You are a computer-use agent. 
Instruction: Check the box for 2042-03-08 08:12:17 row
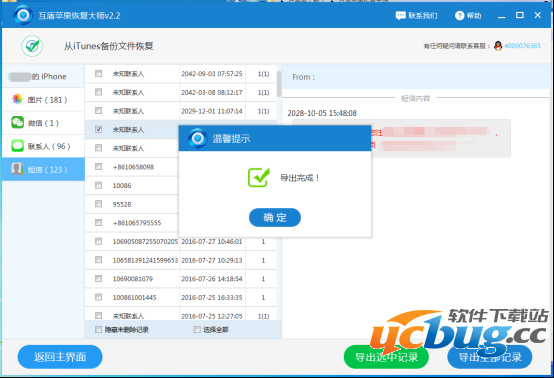click(99, 92)
